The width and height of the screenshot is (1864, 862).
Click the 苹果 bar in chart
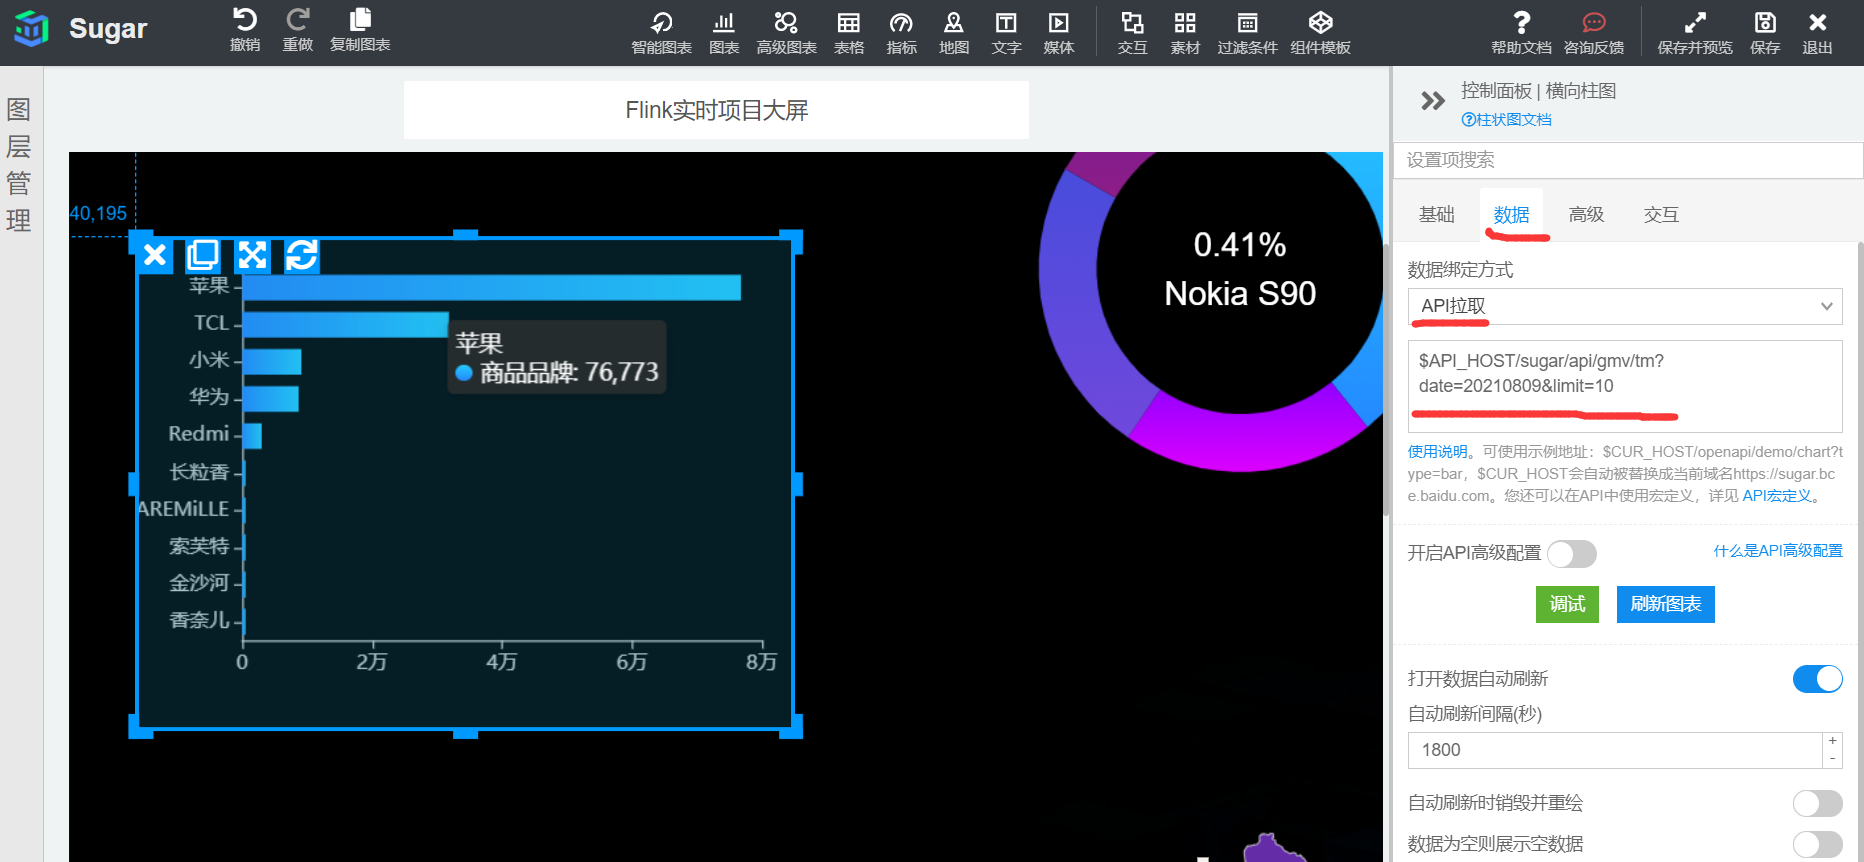coord(492,288)
